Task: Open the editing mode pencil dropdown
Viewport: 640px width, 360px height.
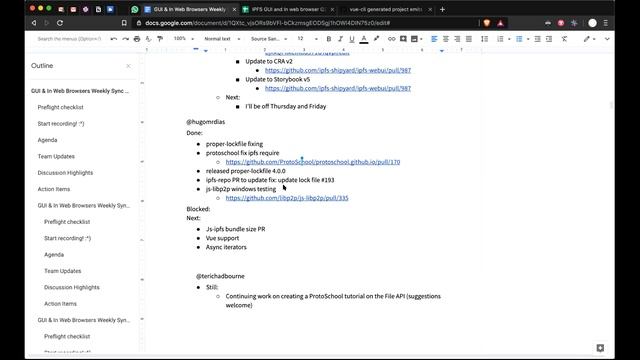Action: [589, 39]
